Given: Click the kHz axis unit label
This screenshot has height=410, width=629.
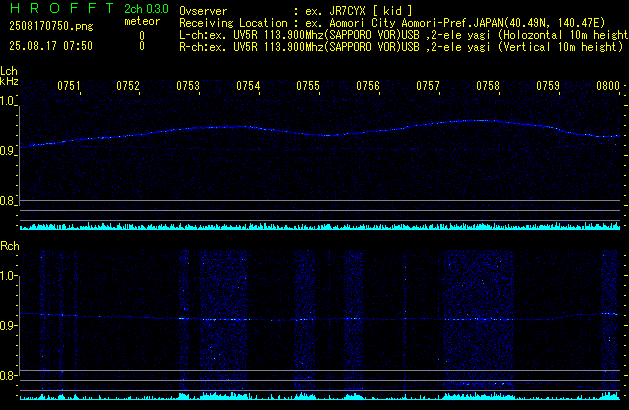Looking at the screenshot, I should (x=9, y=81).
